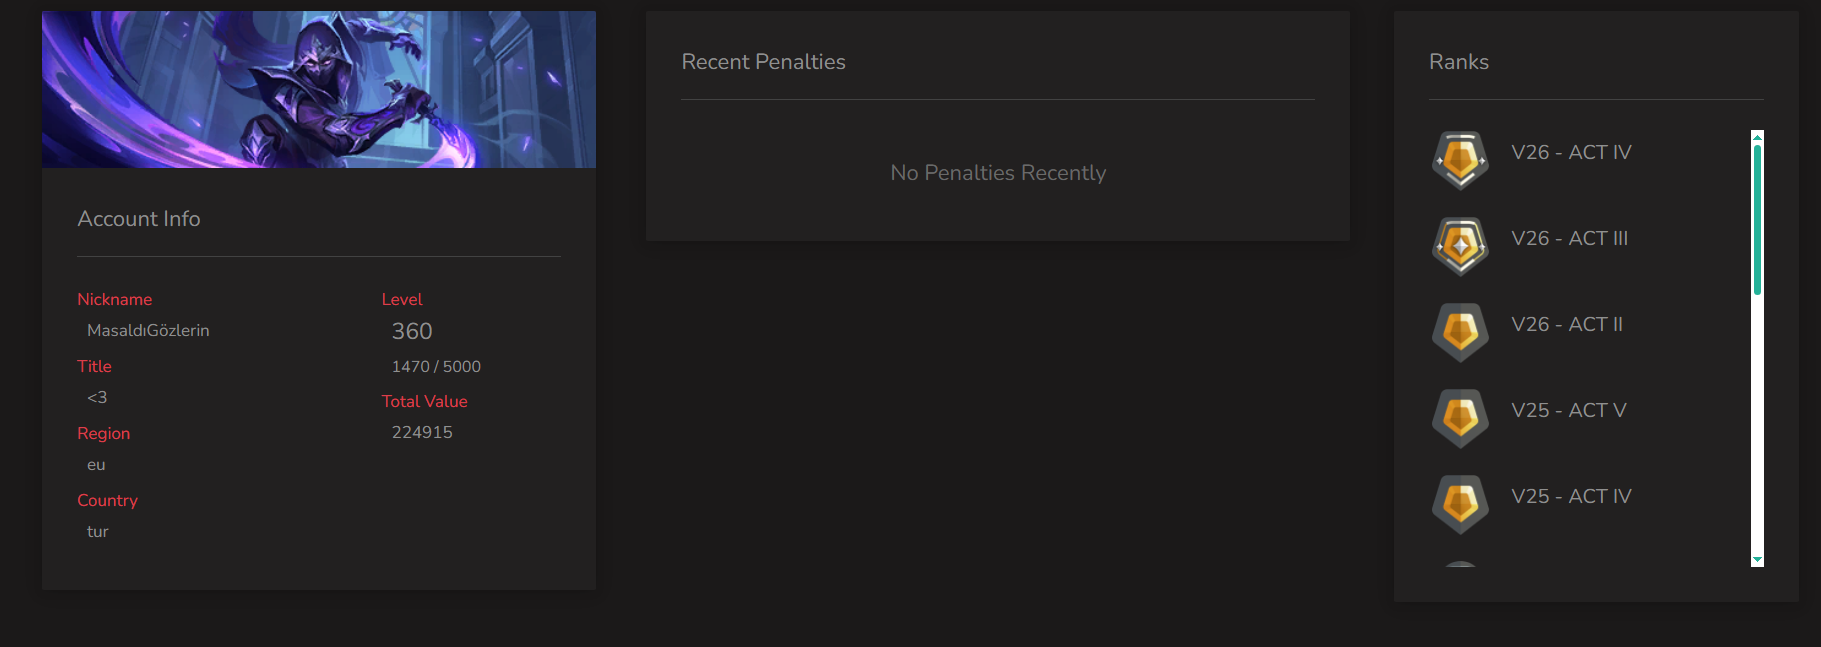1821x647 pixels.
Task: Click the V26 - ACT IV rank badge icon
Action: (x=1460, y=160)
